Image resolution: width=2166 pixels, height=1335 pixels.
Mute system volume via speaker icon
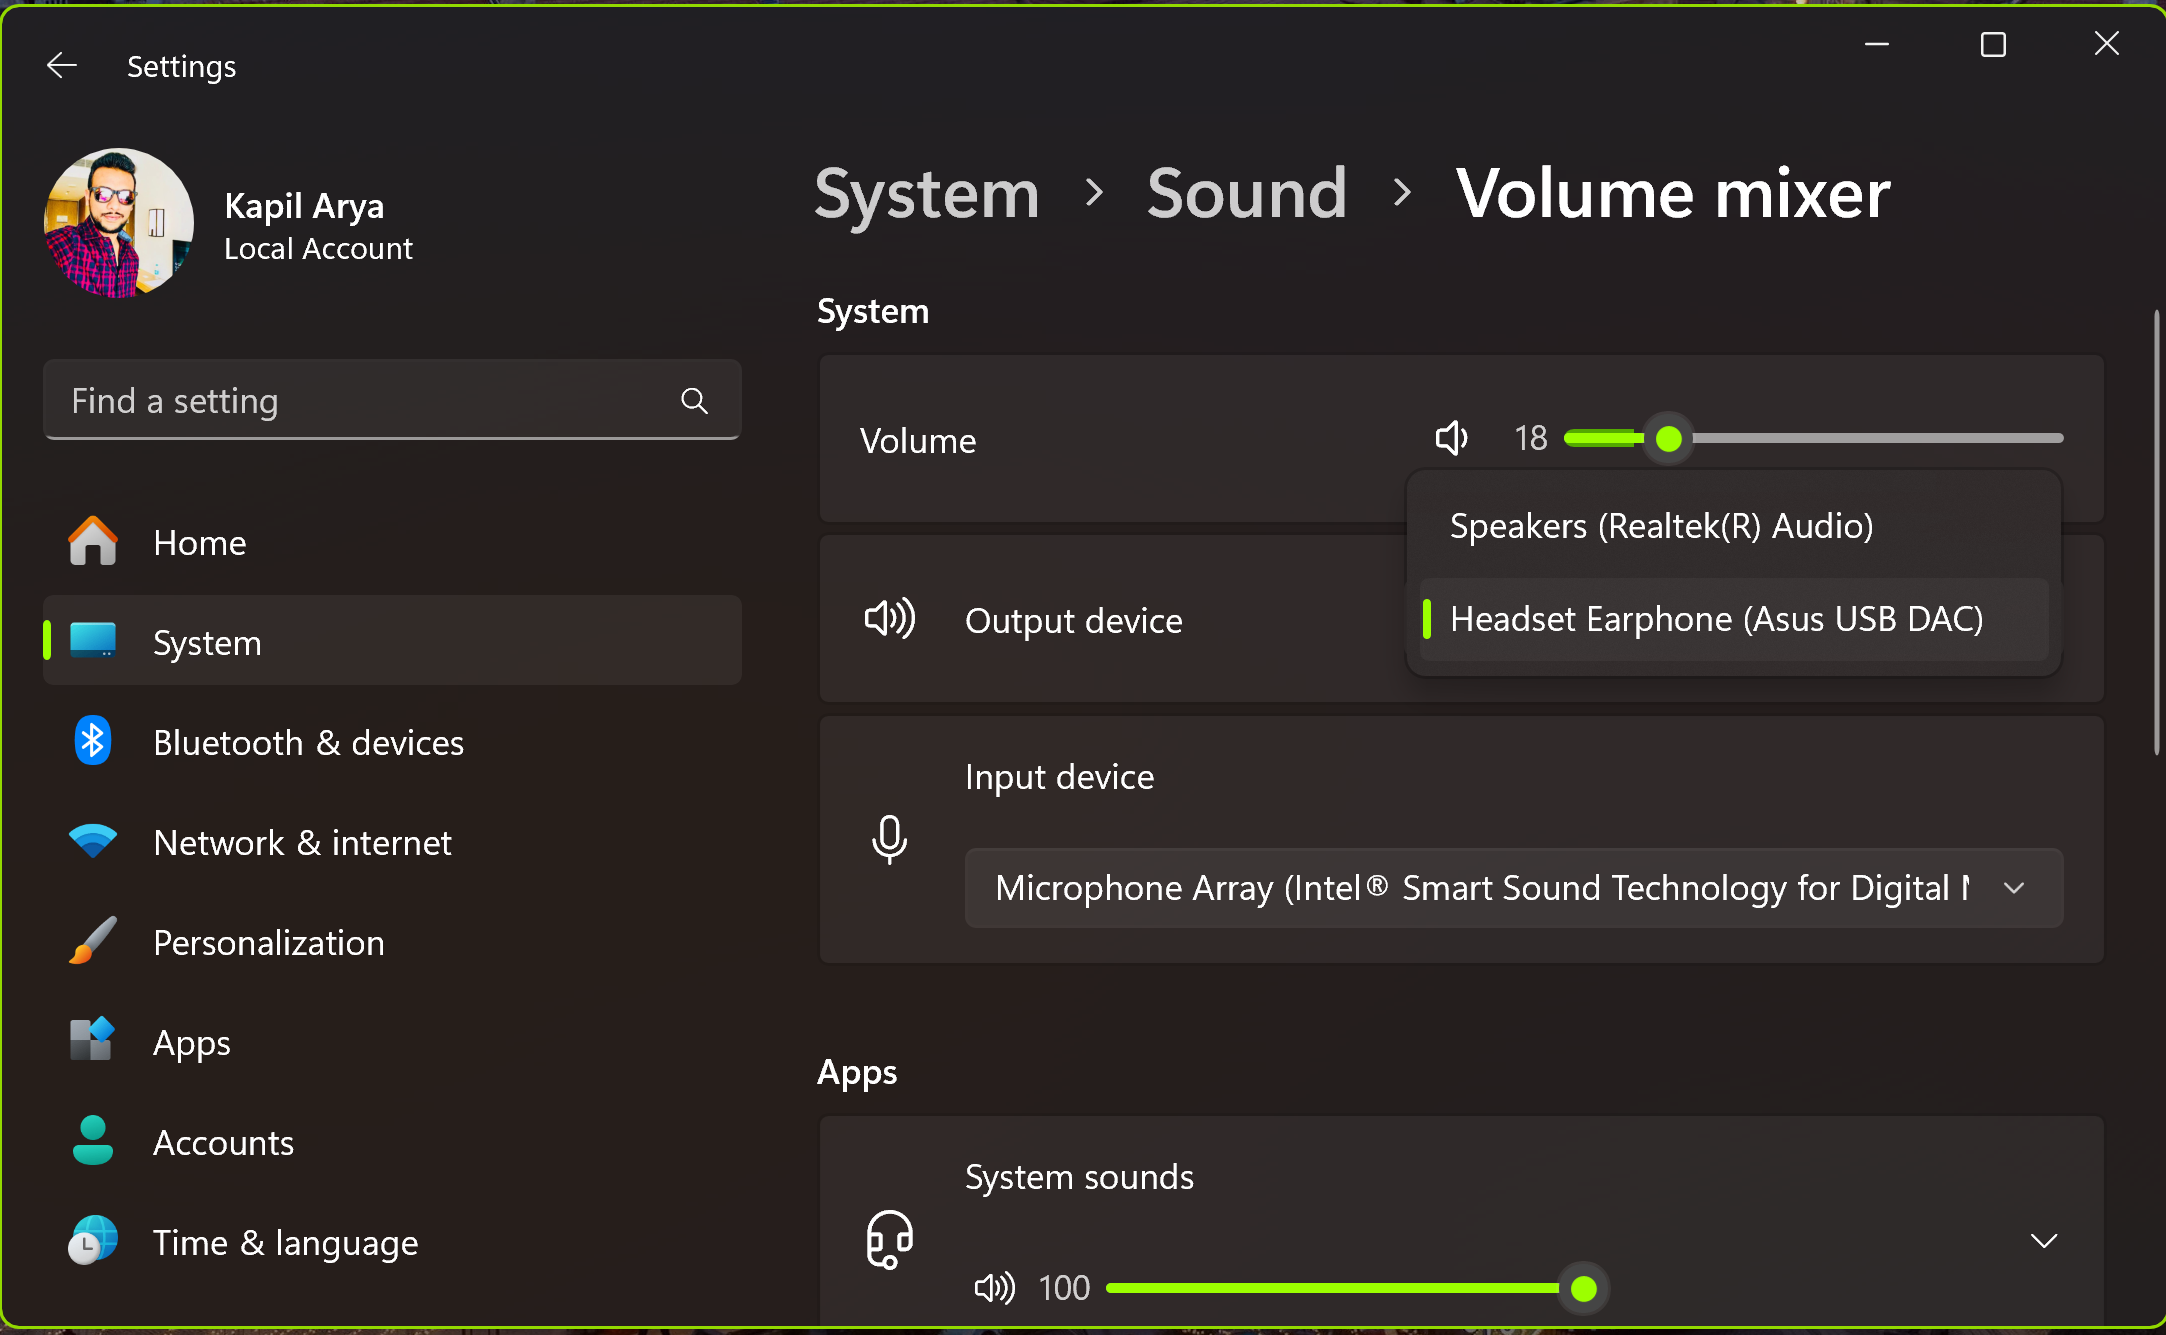1451,438
